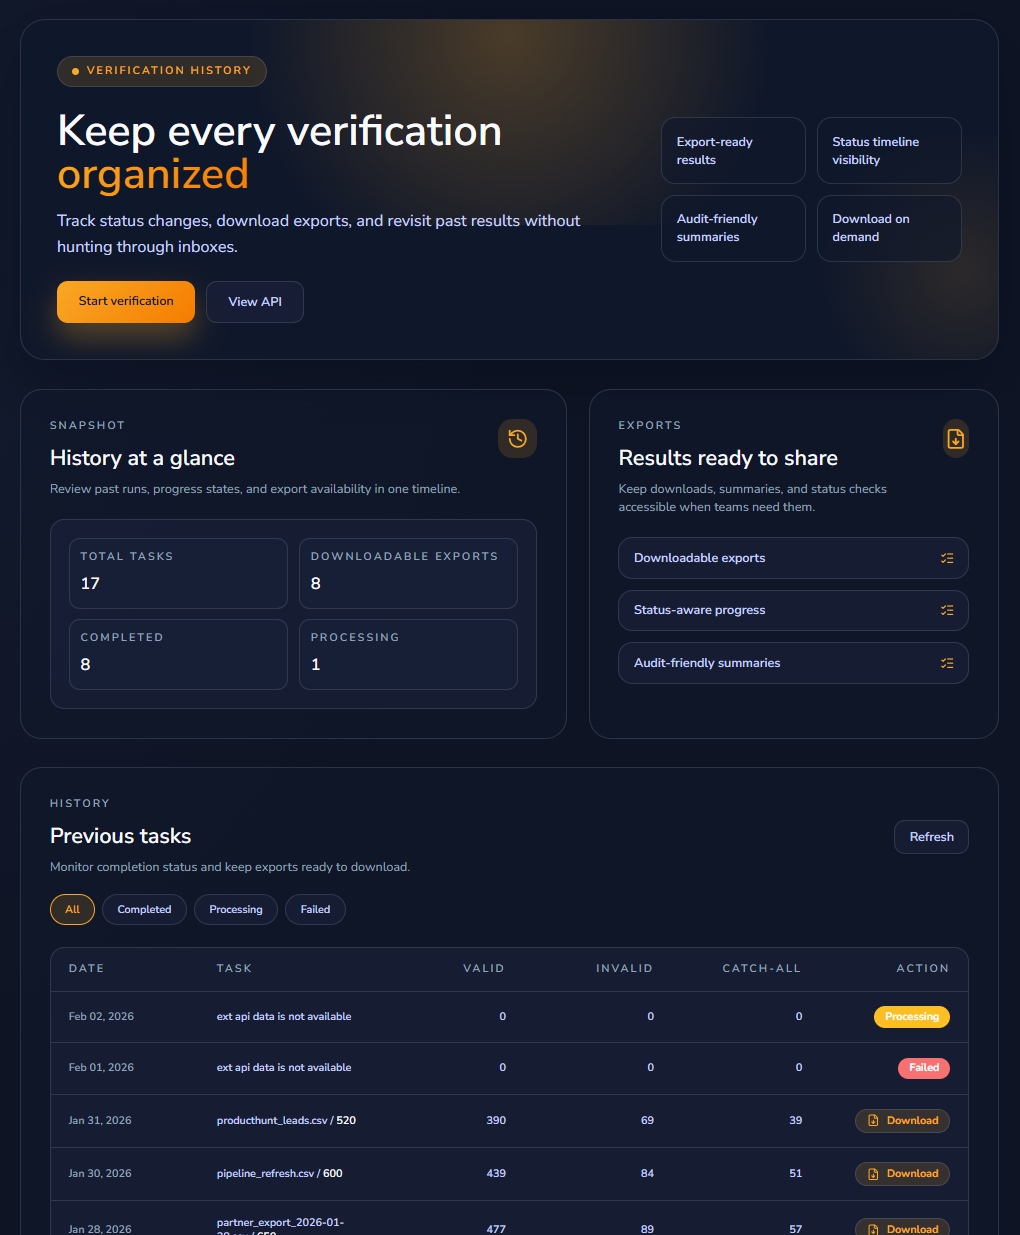The image size is (1020, 1235).
Task: Click checklist icon beside Downloadable exports
Action: coord(947,558)
